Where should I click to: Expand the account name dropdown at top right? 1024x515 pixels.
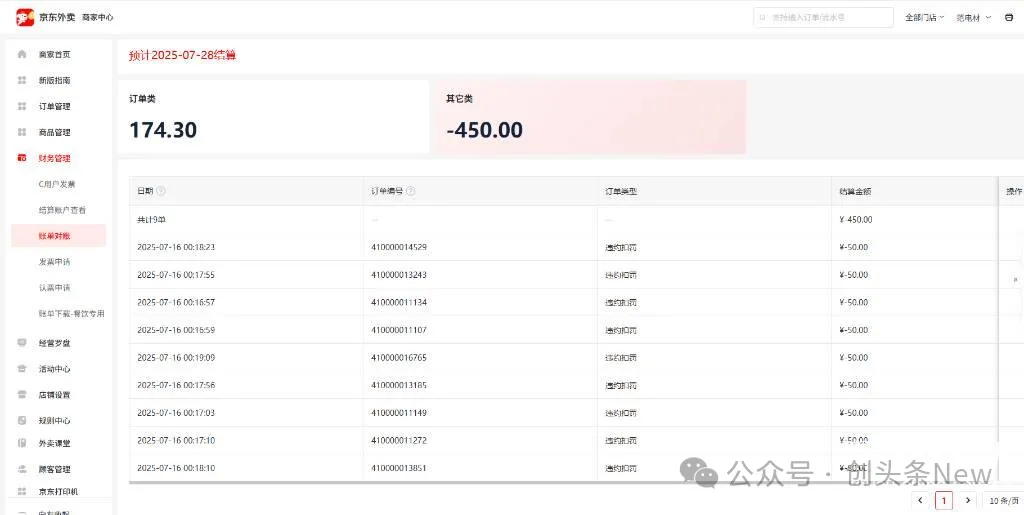974,17
